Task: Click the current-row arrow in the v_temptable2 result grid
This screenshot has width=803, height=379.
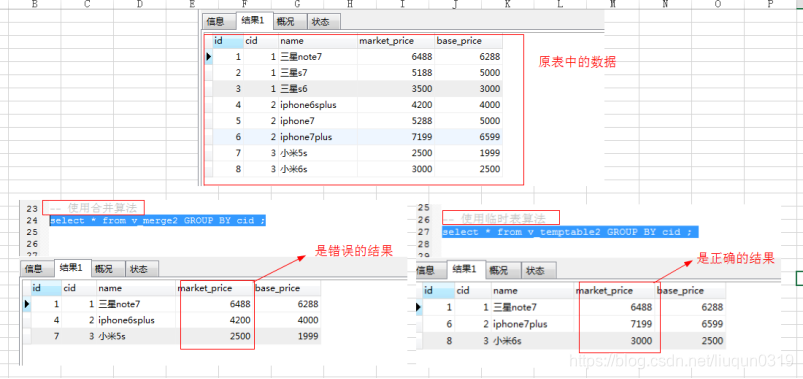Action: click(x=418, y=307)
